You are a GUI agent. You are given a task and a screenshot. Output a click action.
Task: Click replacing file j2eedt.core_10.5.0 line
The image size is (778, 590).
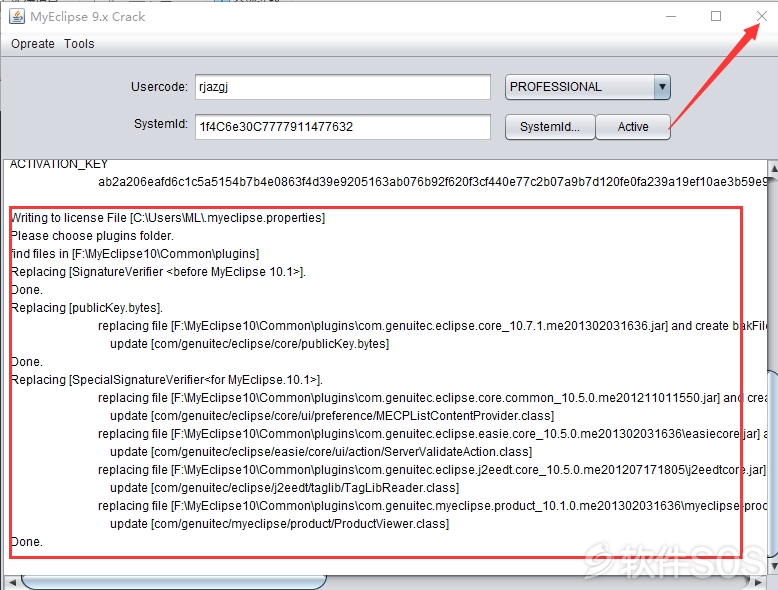tap(433, 470)
